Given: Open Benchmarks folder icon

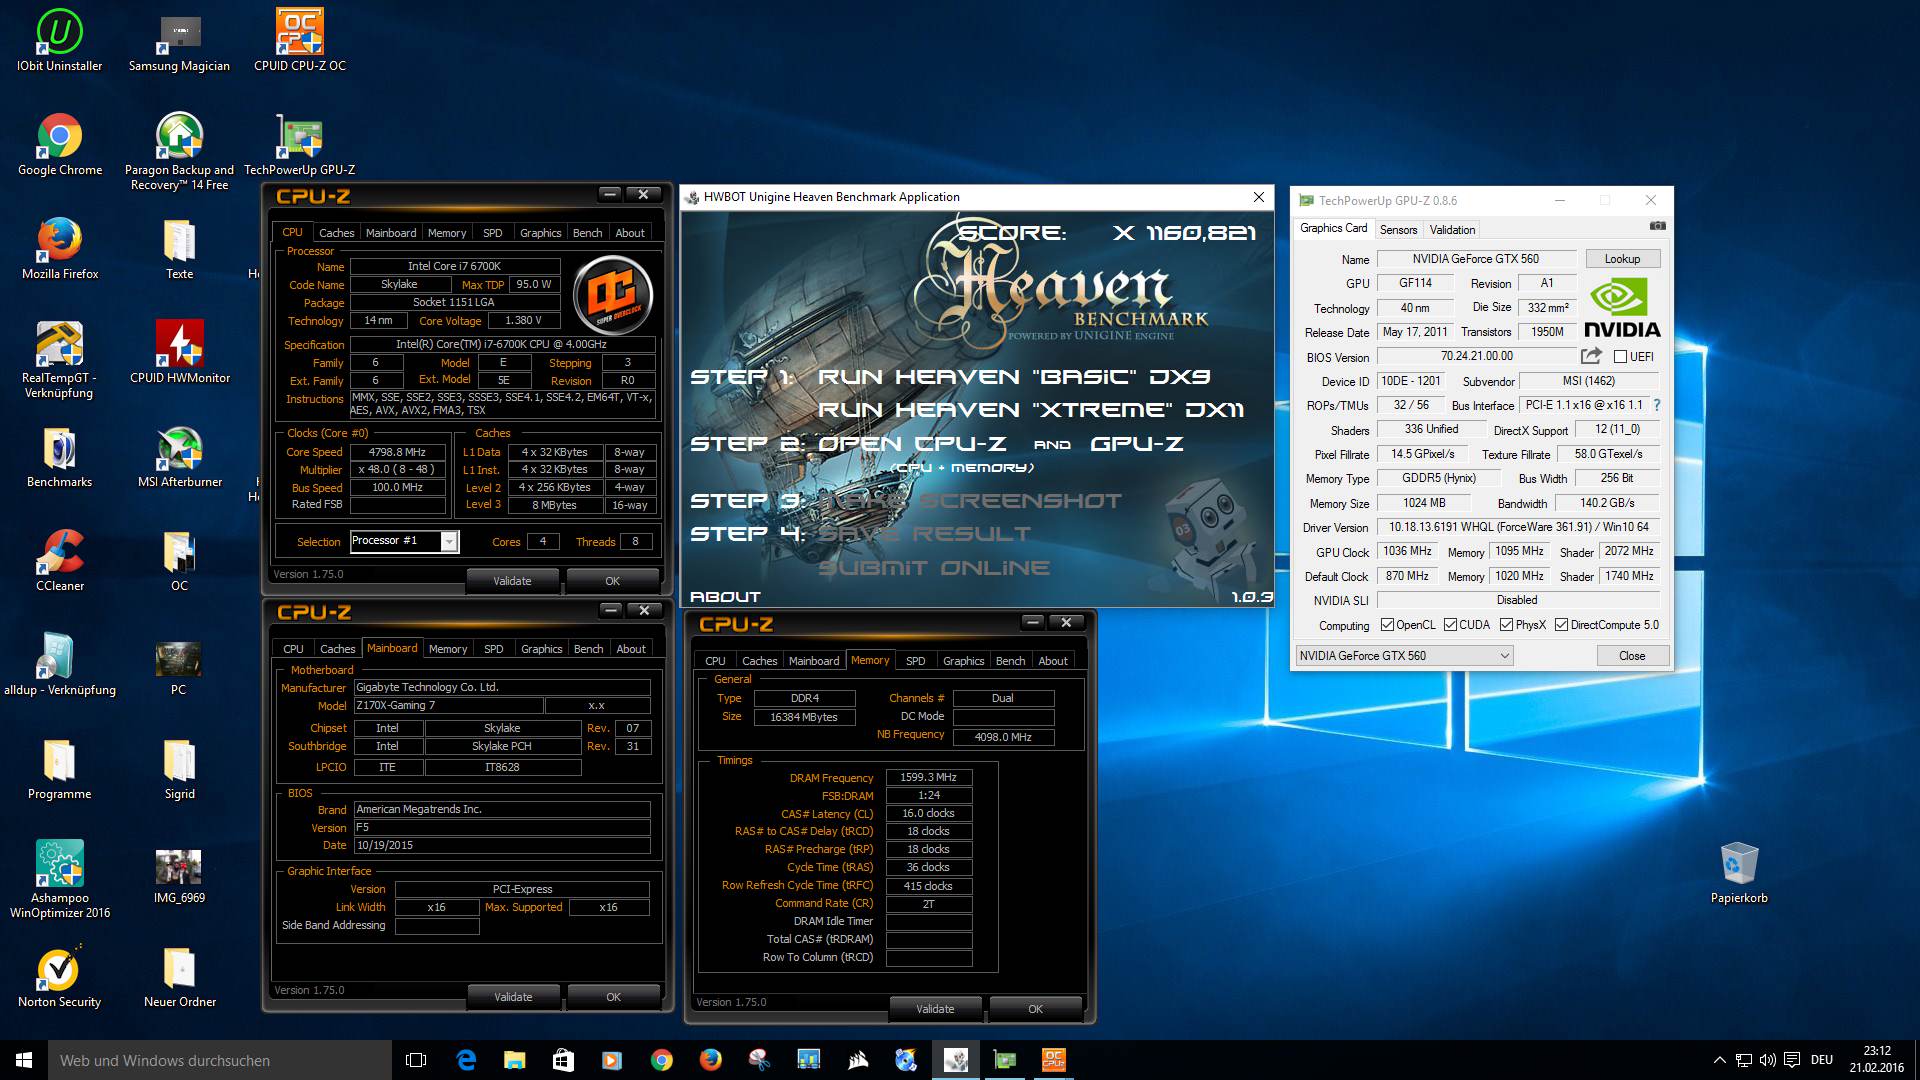Looking at the screenshot, I should 60,456.
